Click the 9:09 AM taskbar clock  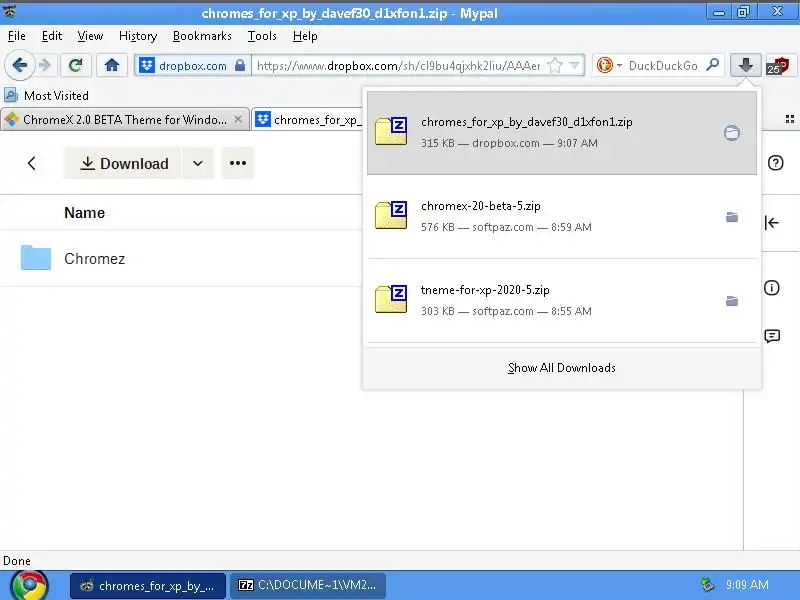pyautogui.click(x=747, y=585)
